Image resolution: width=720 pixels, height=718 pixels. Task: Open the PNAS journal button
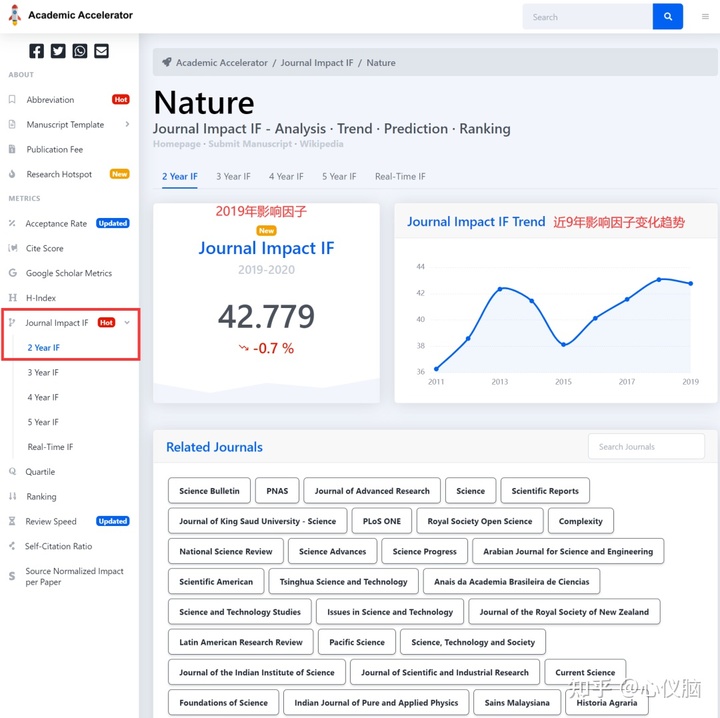point(277,491)
